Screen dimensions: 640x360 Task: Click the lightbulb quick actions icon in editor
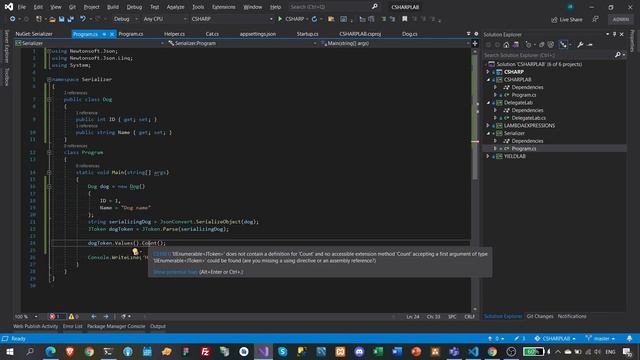(x=136, y=252)
